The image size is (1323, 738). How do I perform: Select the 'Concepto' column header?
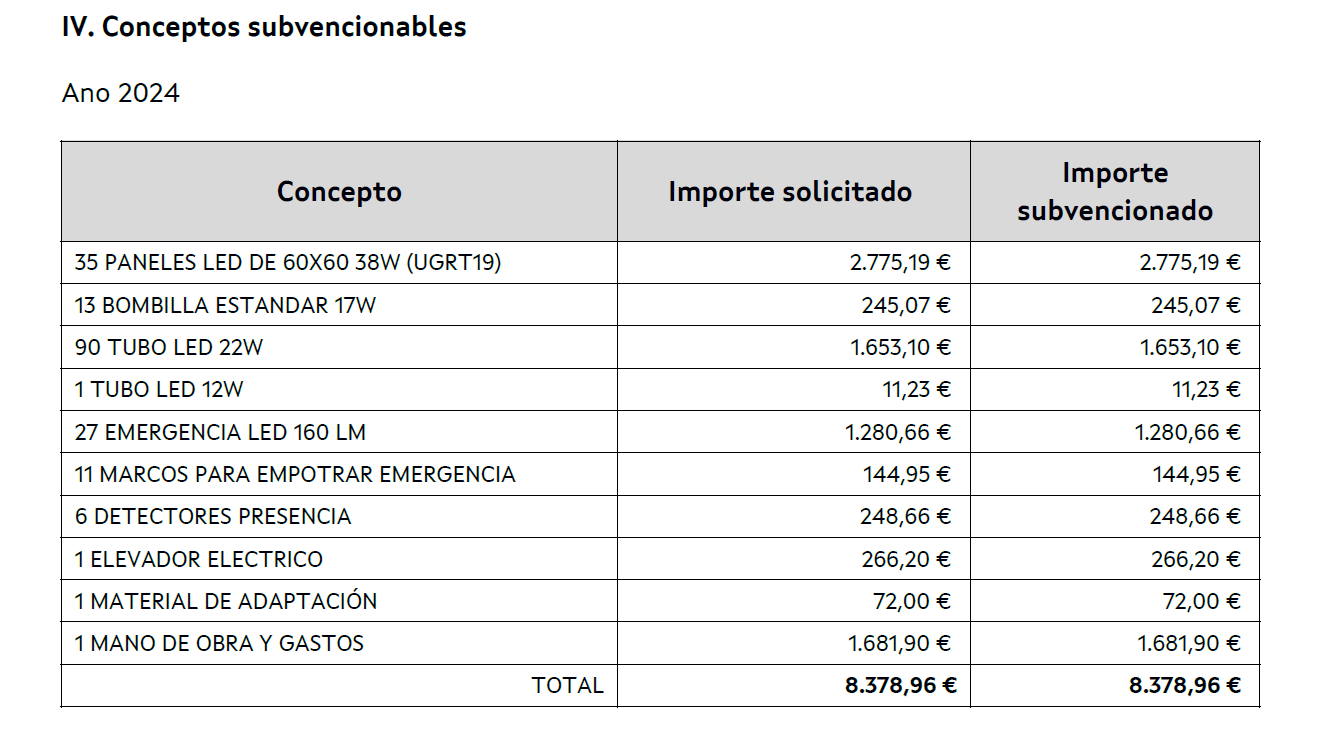339,191
